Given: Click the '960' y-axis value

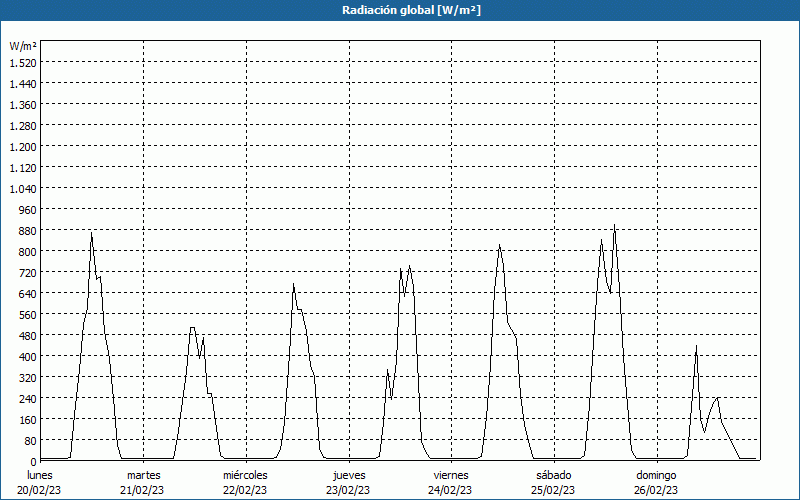Looking at the screenshot, I should click(x=28, y=210).
